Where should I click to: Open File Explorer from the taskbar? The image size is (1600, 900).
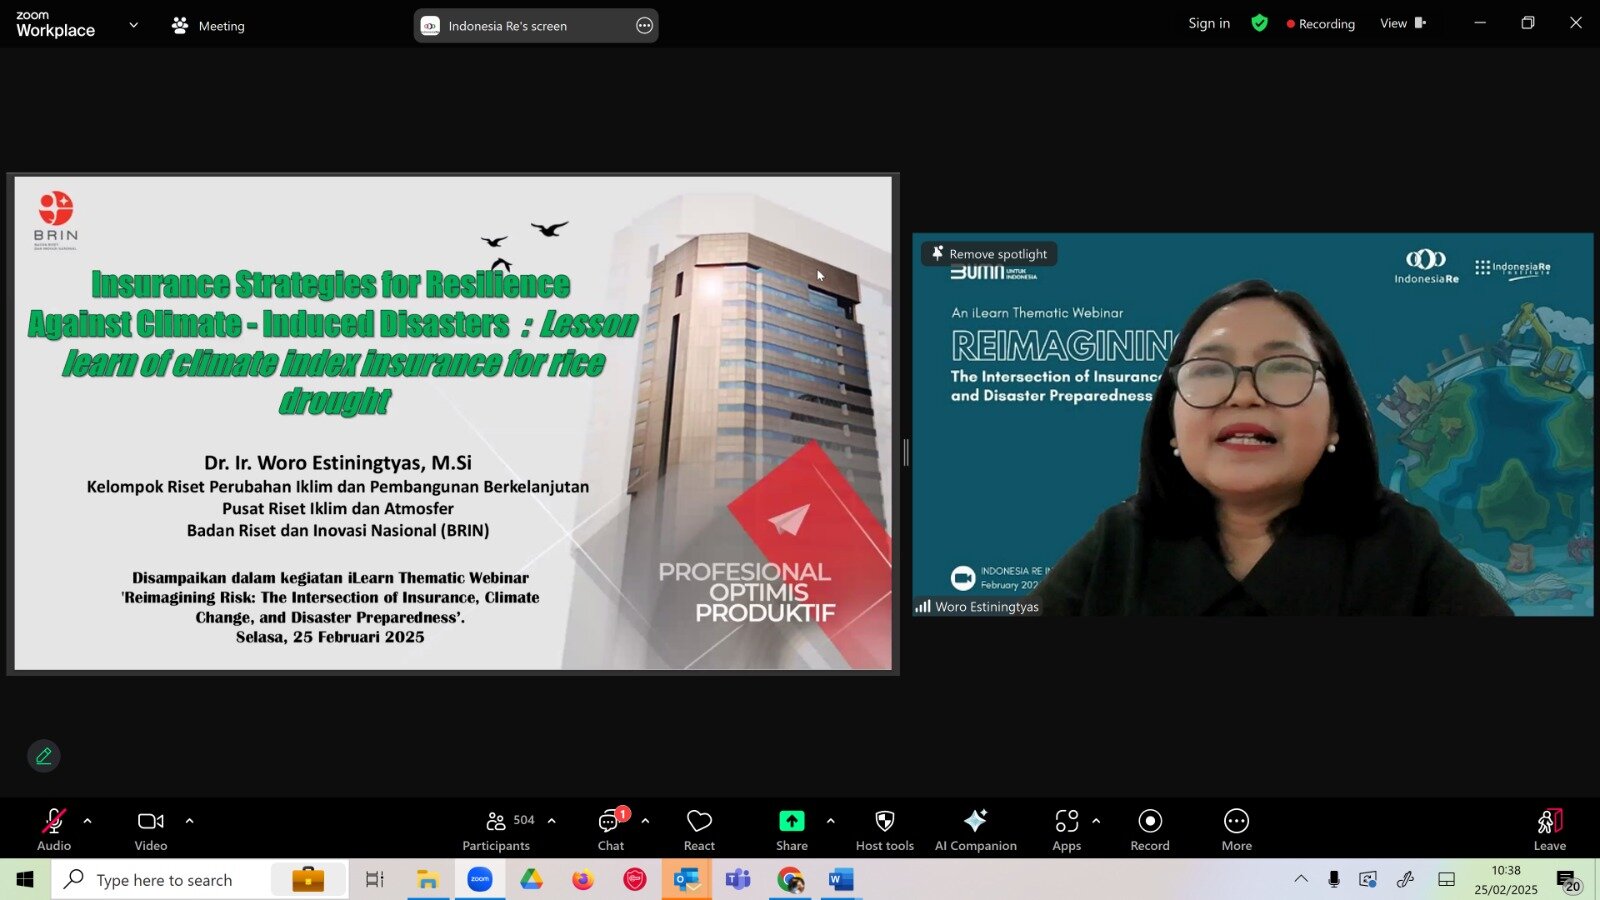tap(428, 880)
